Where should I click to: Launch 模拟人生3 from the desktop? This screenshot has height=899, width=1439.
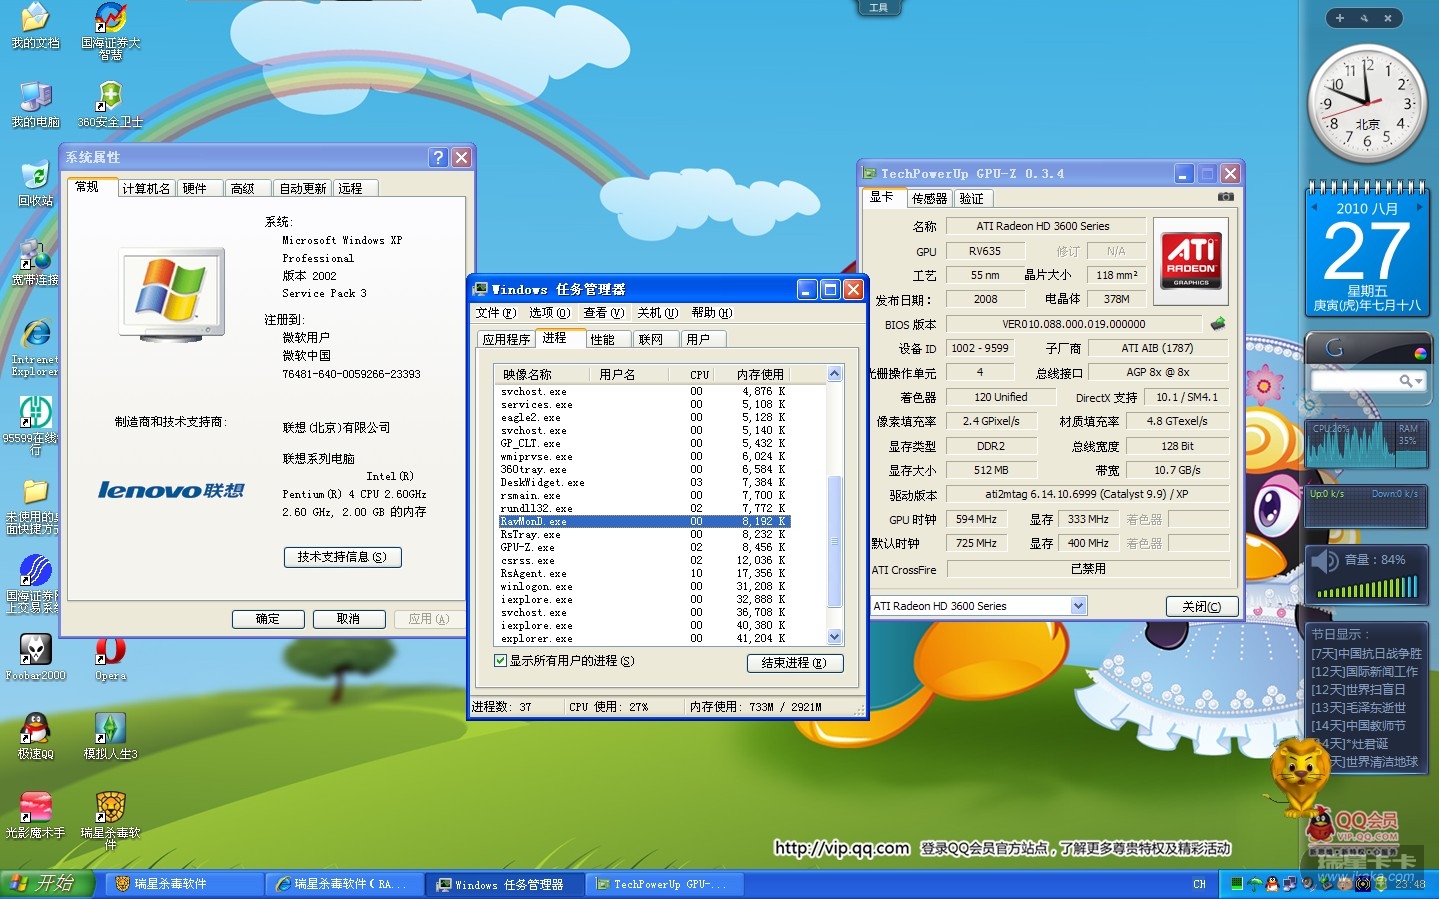click(110, 736)
